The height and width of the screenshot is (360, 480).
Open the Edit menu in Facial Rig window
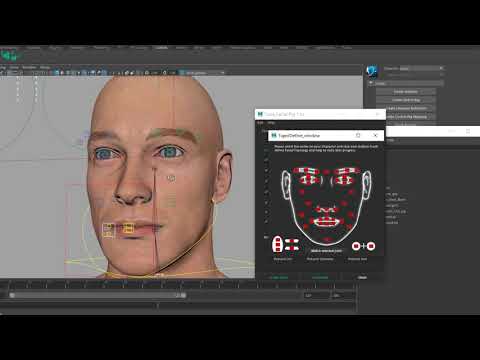pyautogui.click(x=260, y=123)
